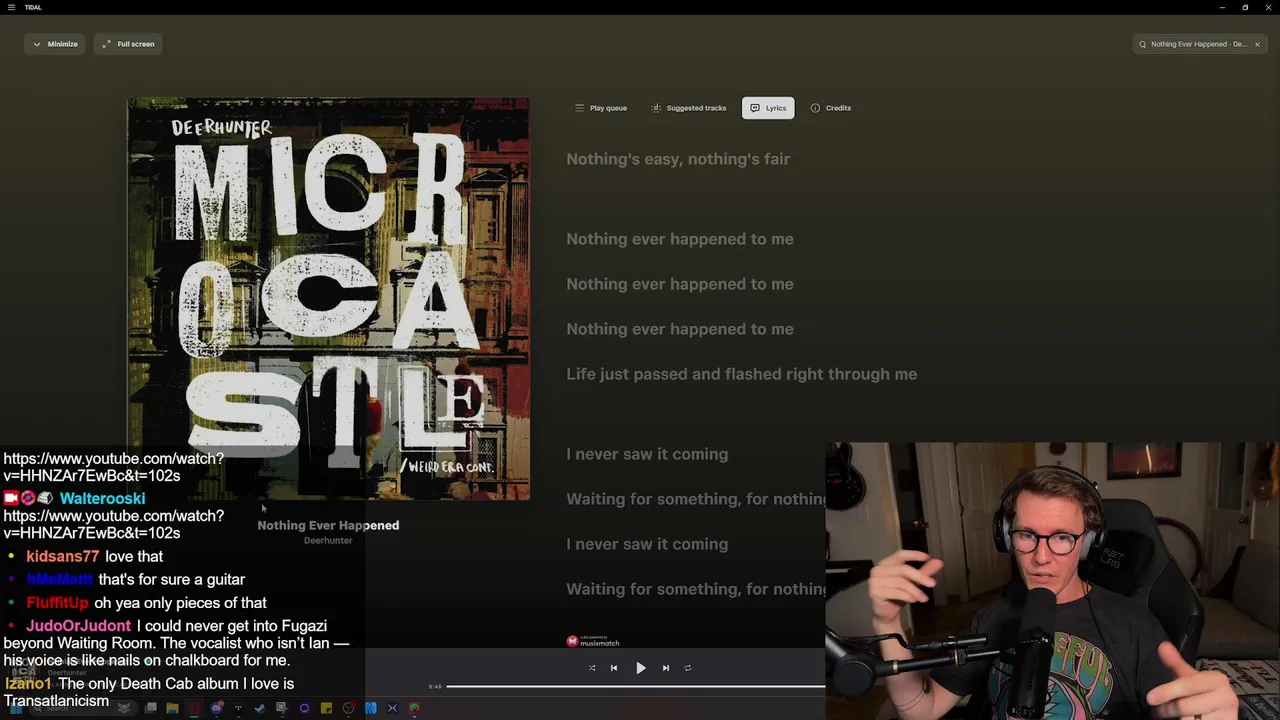
Task: Minimize the now playing view
Action: [x=55, y=44]
